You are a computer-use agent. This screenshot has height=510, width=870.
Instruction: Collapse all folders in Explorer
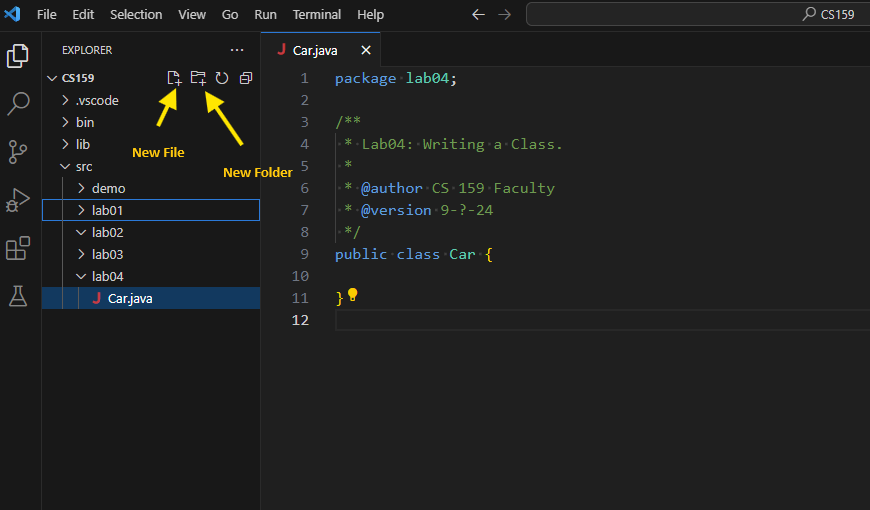click(246, 78)
